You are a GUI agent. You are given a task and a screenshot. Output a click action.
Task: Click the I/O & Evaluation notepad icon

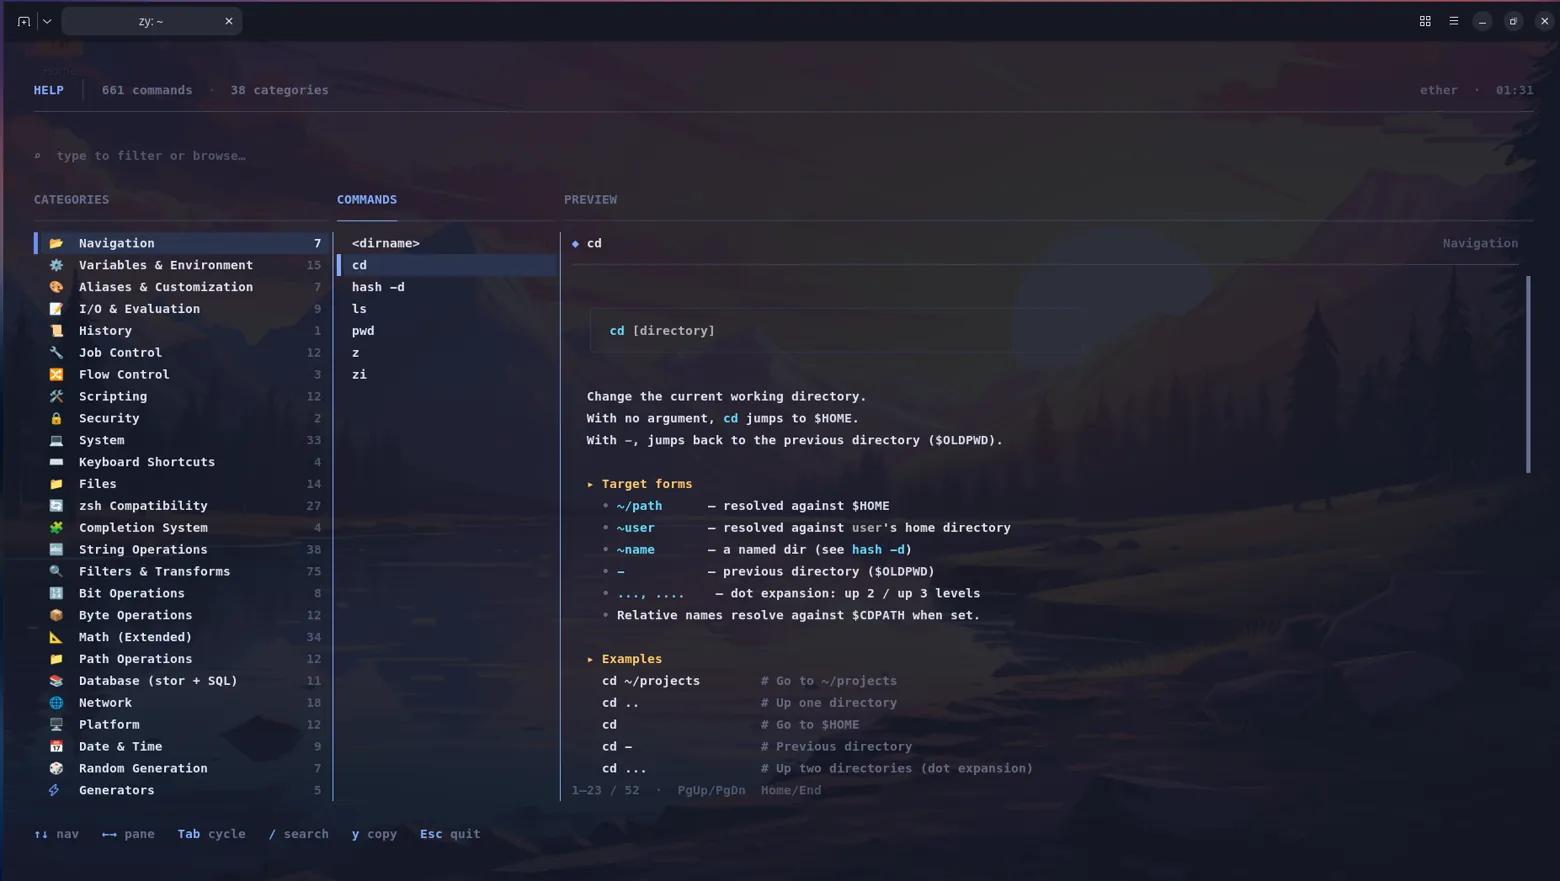(56, 309)
